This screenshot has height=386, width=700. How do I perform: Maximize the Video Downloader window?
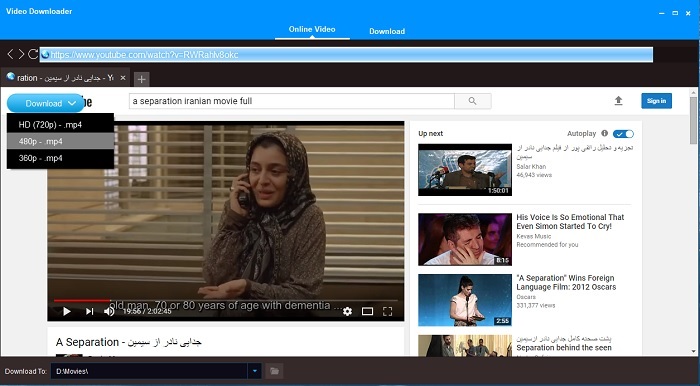(x=675, y=13)
